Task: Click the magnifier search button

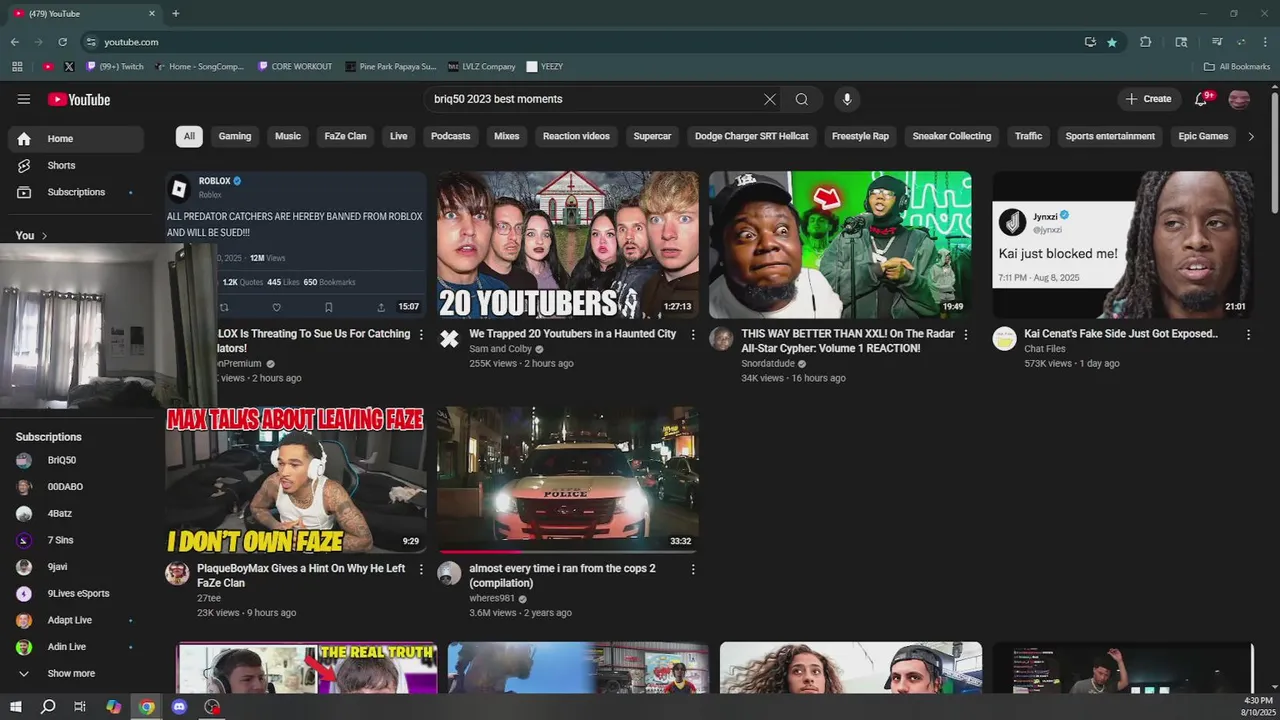Action: (x=802, y=99)
